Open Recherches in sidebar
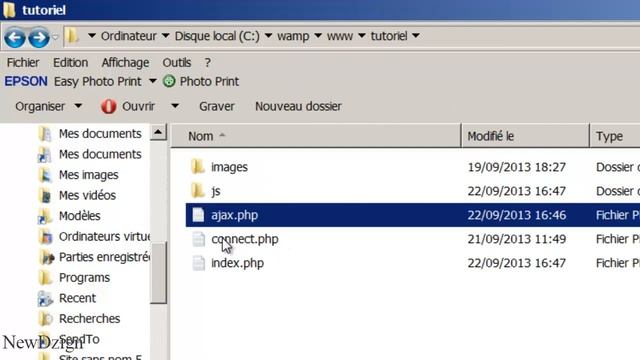 pos(89,318)
